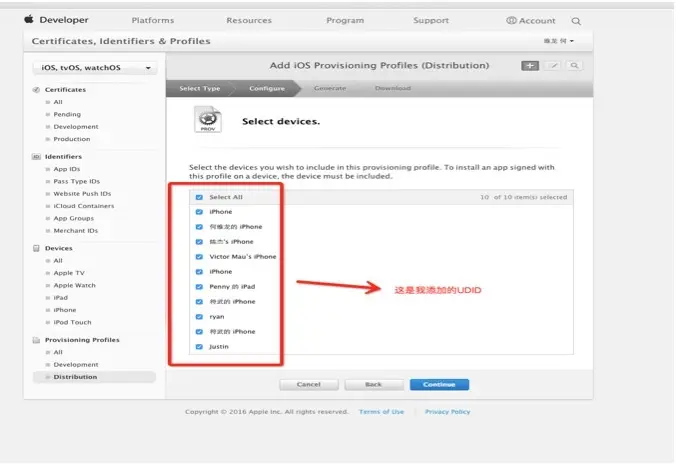
Task: Open the user name dropdown at top right
Action: [559, 41]
